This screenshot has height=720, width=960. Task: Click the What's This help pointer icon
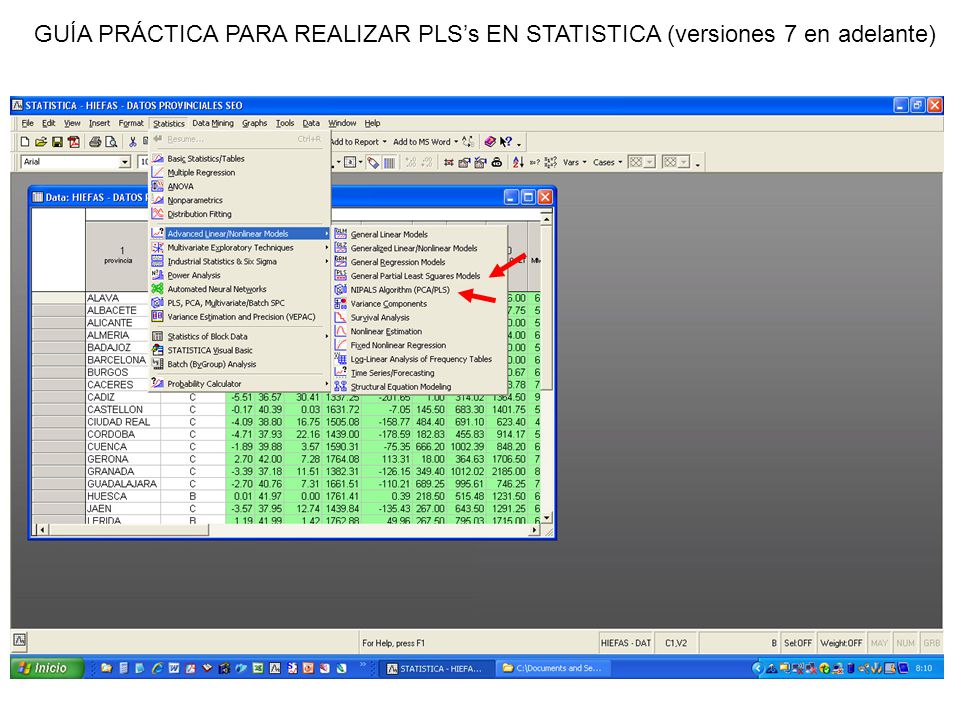[506, 142]
